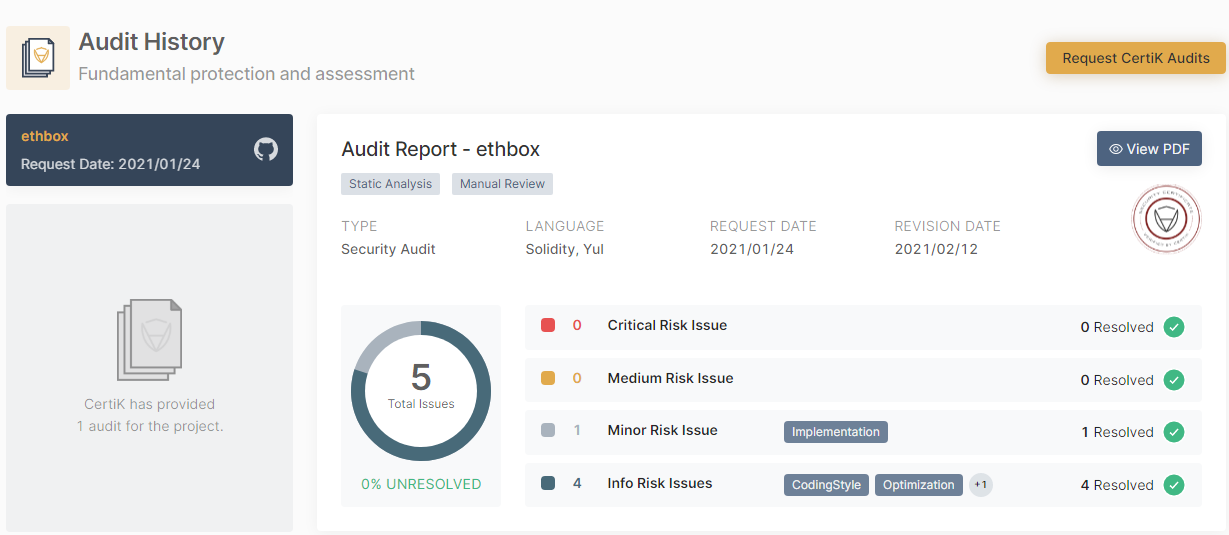Image resolution: width=1229 pixels, height=535 pixels.
Task: Click Request CertiK Audits button
Action: [x=1136, y=58]
